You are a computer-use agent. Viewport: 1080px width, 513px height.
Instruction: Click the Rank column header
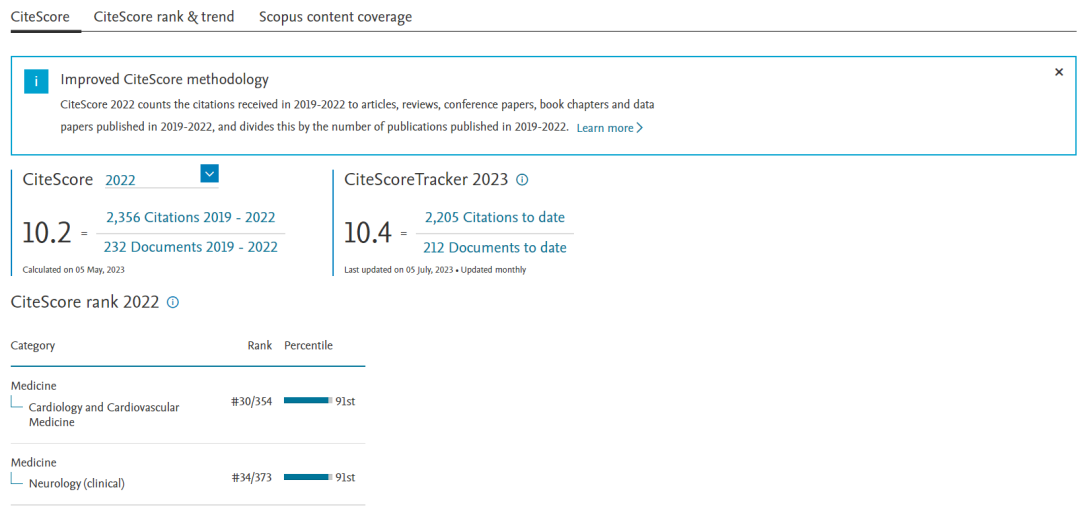[x=260, y=346]
